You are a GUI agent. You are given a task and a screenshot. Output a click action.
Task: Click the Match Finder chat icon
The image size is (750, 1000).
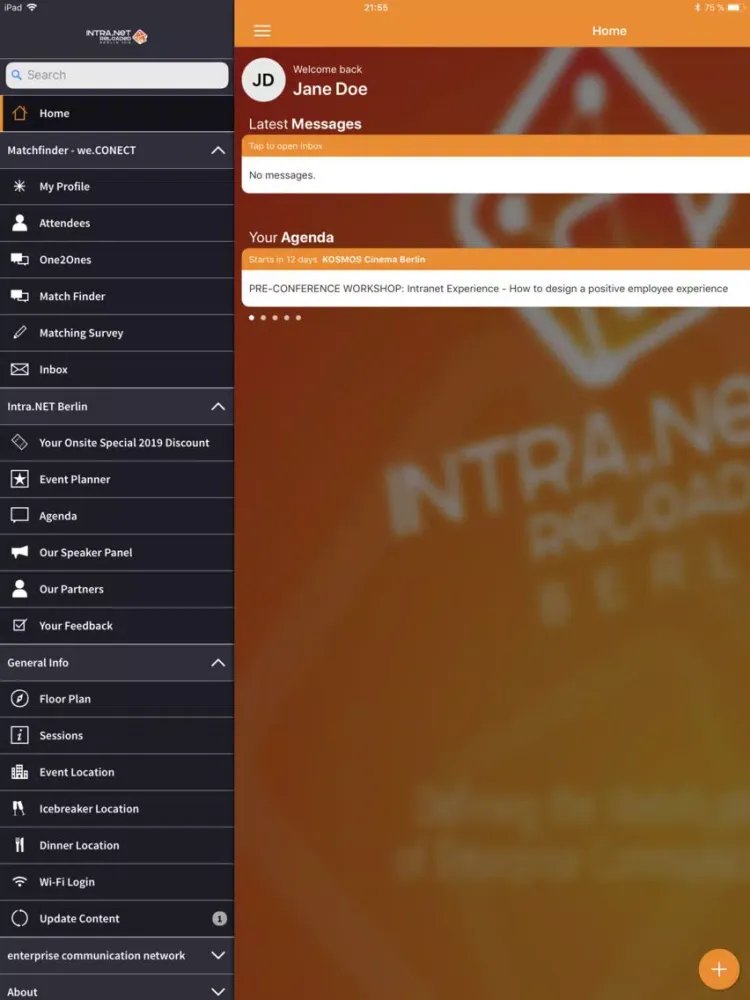tap(20, 296)
